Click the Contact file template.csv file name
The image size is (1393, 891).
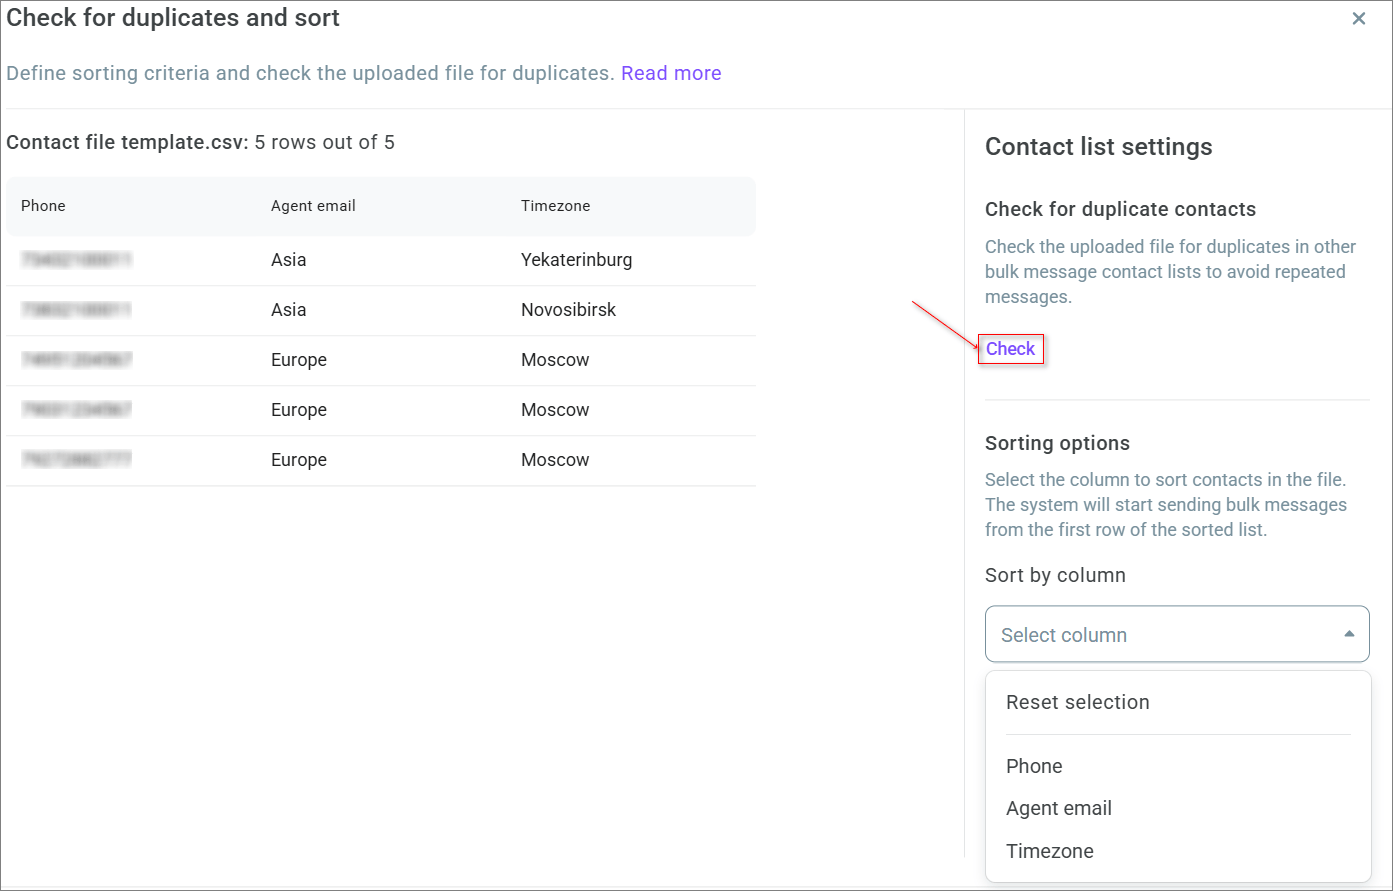click(x=127, y=142)
